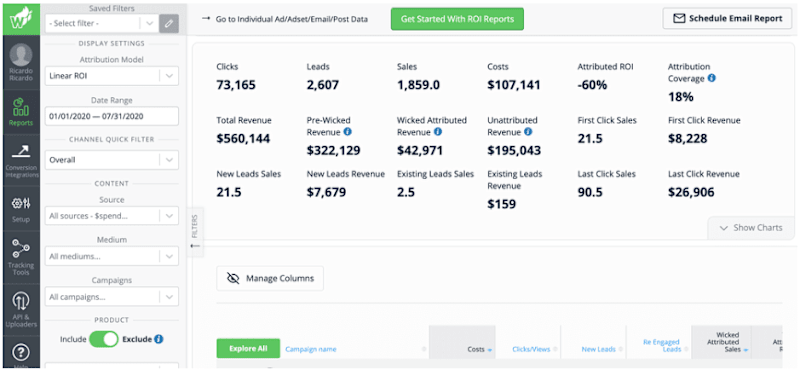Image resolution: width=800 pixels, height=370 pixels.
Task: Open the Campaigns All campaigns dropdown
Action: [112, 297]
